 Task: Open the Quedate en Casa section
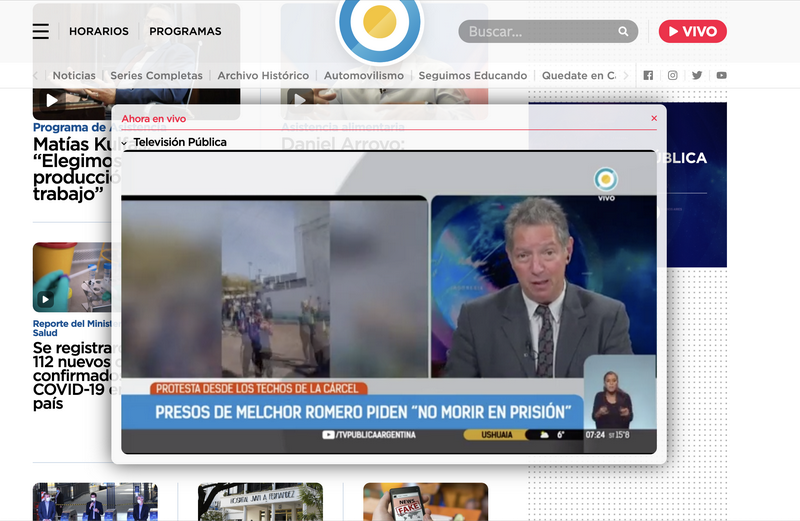pos(579,76)
